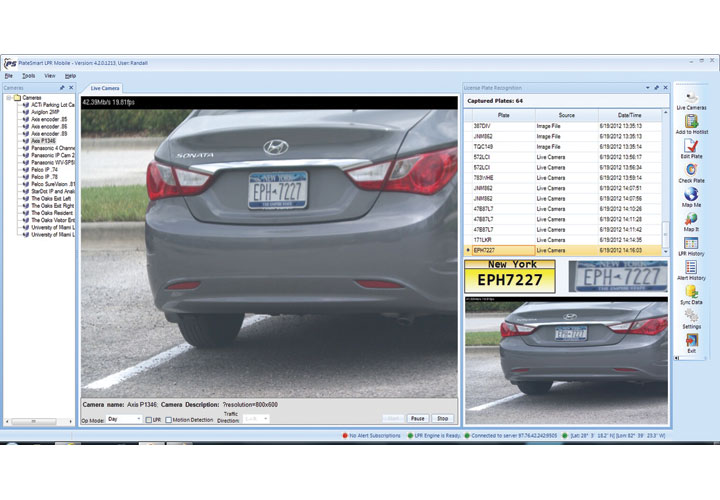Enable the LPR checkbox

pyautogui.click(x=149, y=419)
